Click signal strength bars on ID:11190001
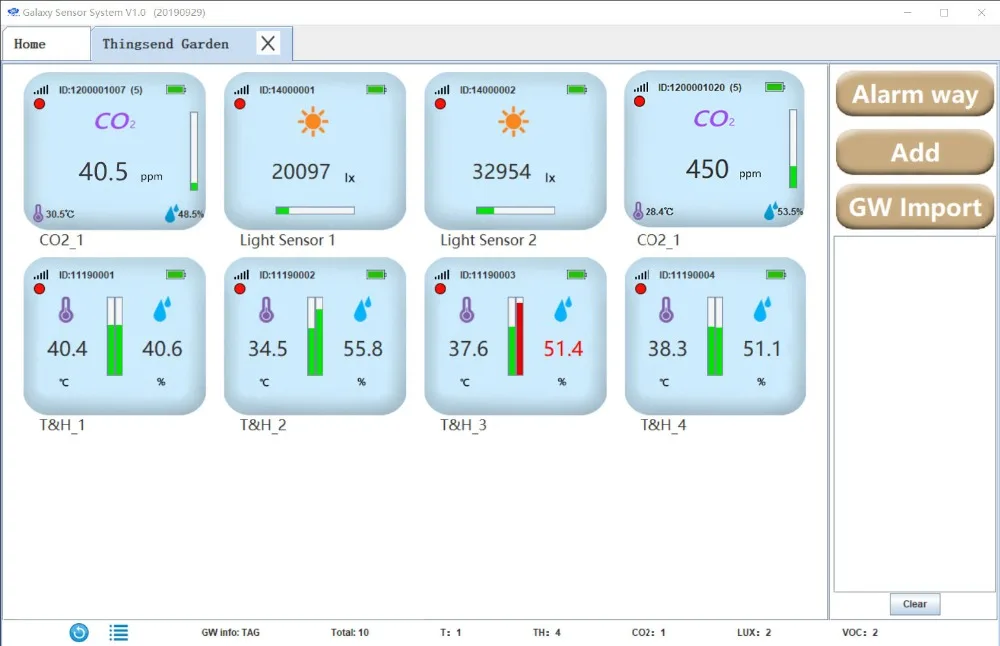 coord(41,275)
